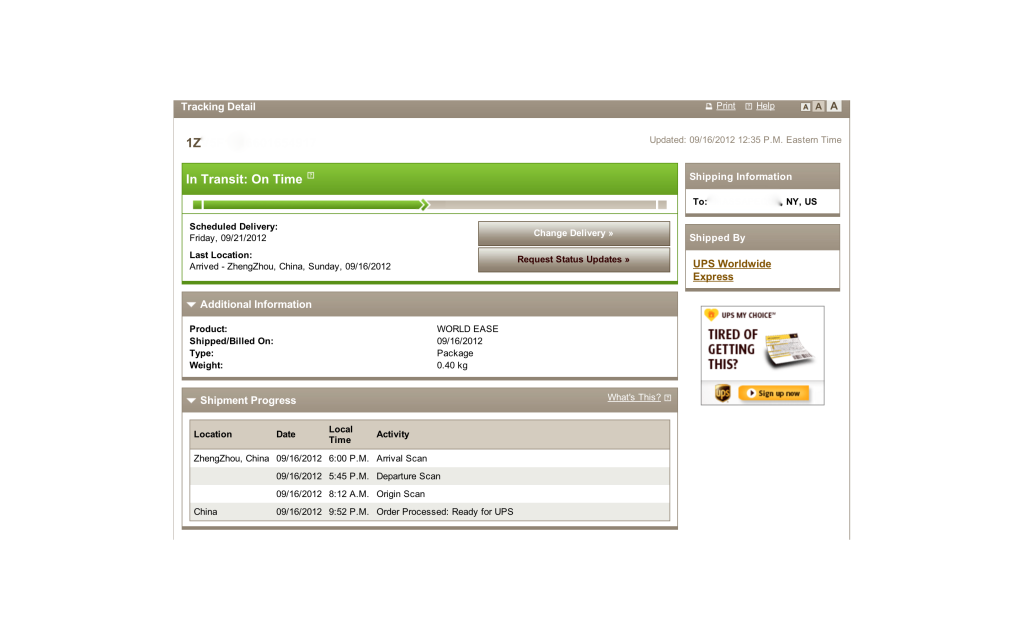
Task: Click the 8:12 A.M. time cell
Action: click(349, 494)
